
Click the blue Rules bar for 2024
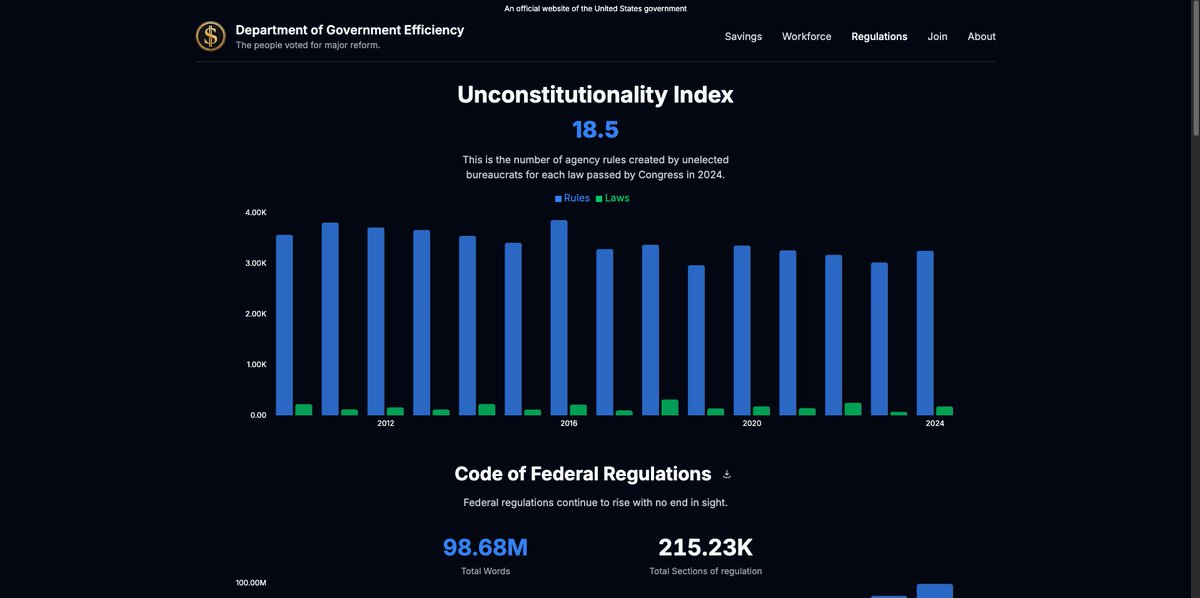coord(925,333)
